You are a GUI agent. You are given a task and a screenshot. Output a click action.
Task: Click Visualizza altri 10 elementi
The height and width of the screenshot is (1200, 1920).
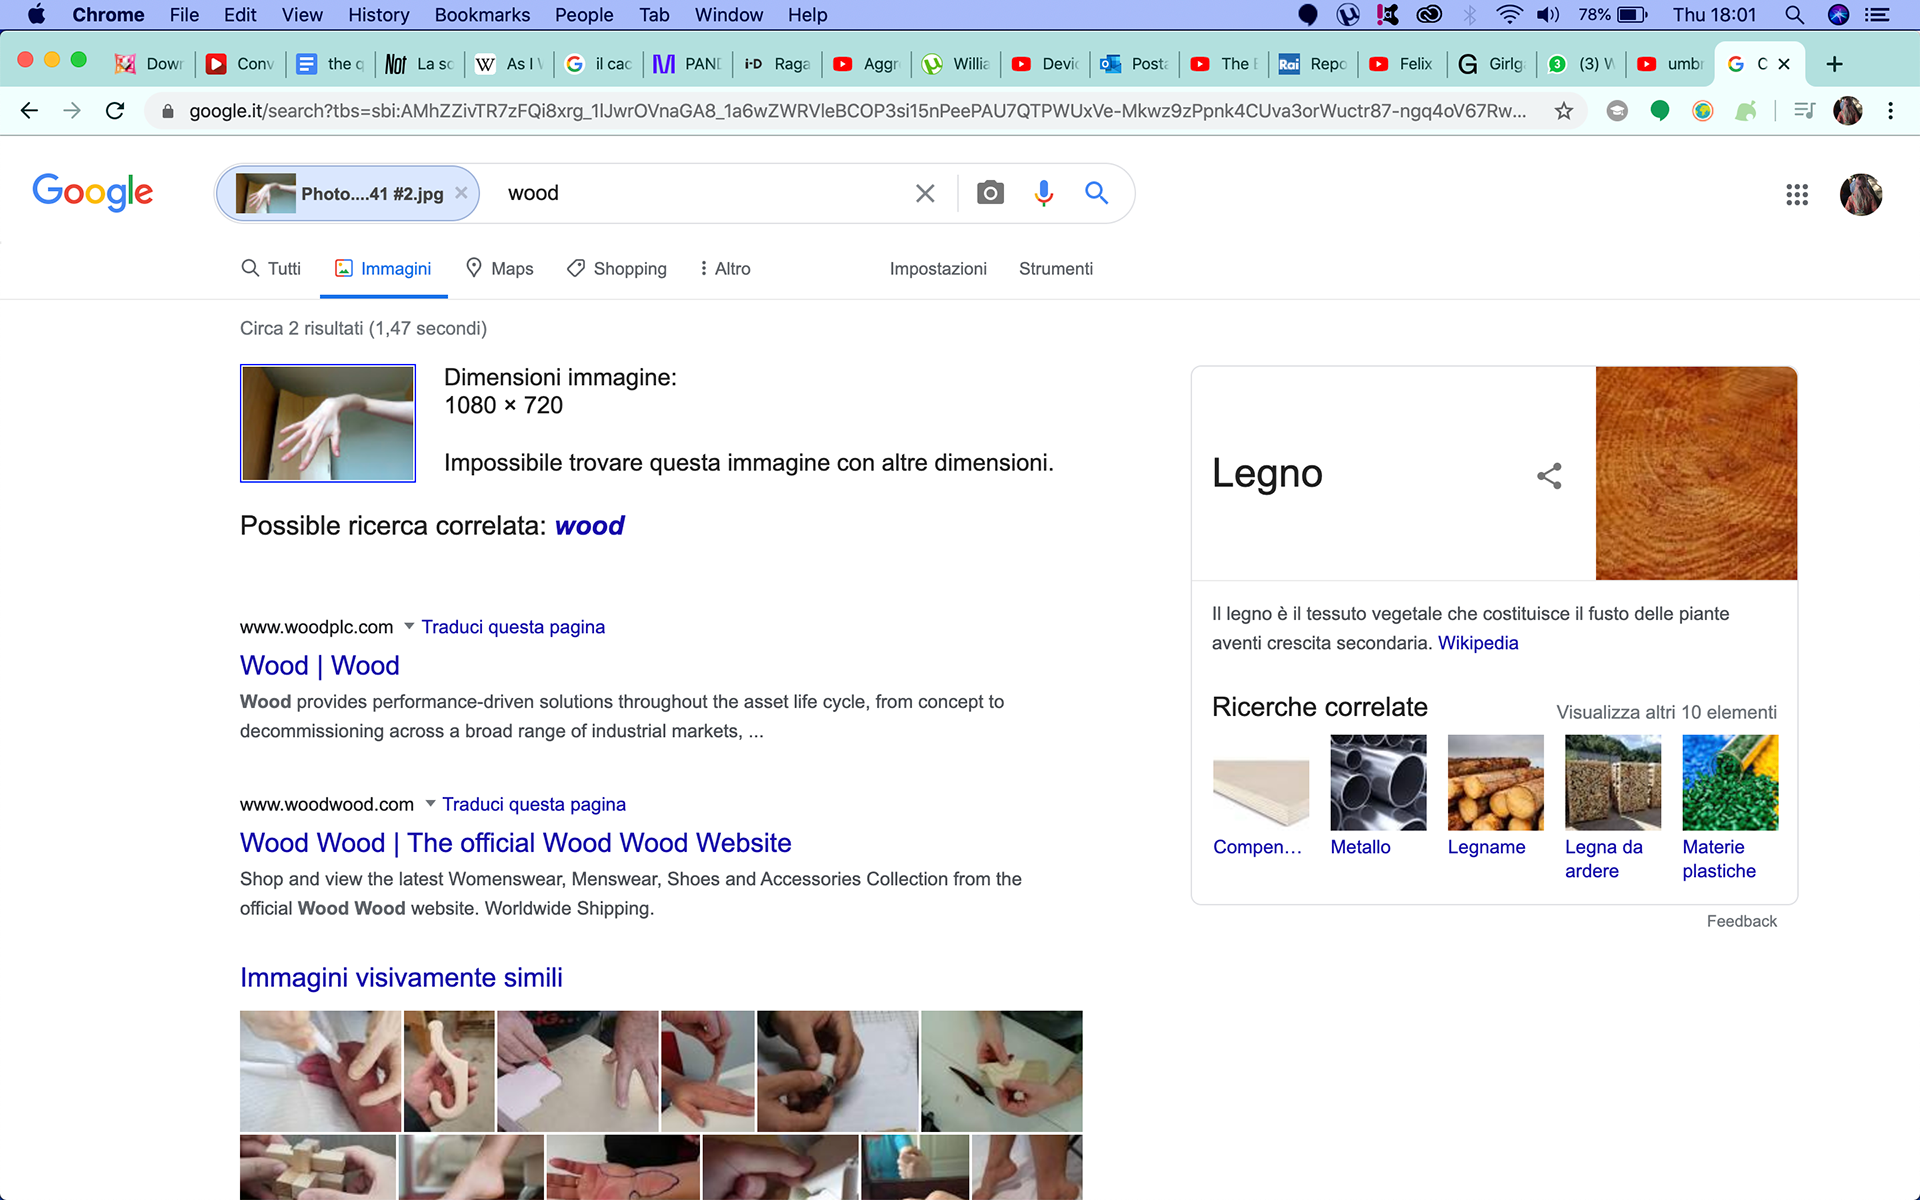(1667, 712)
